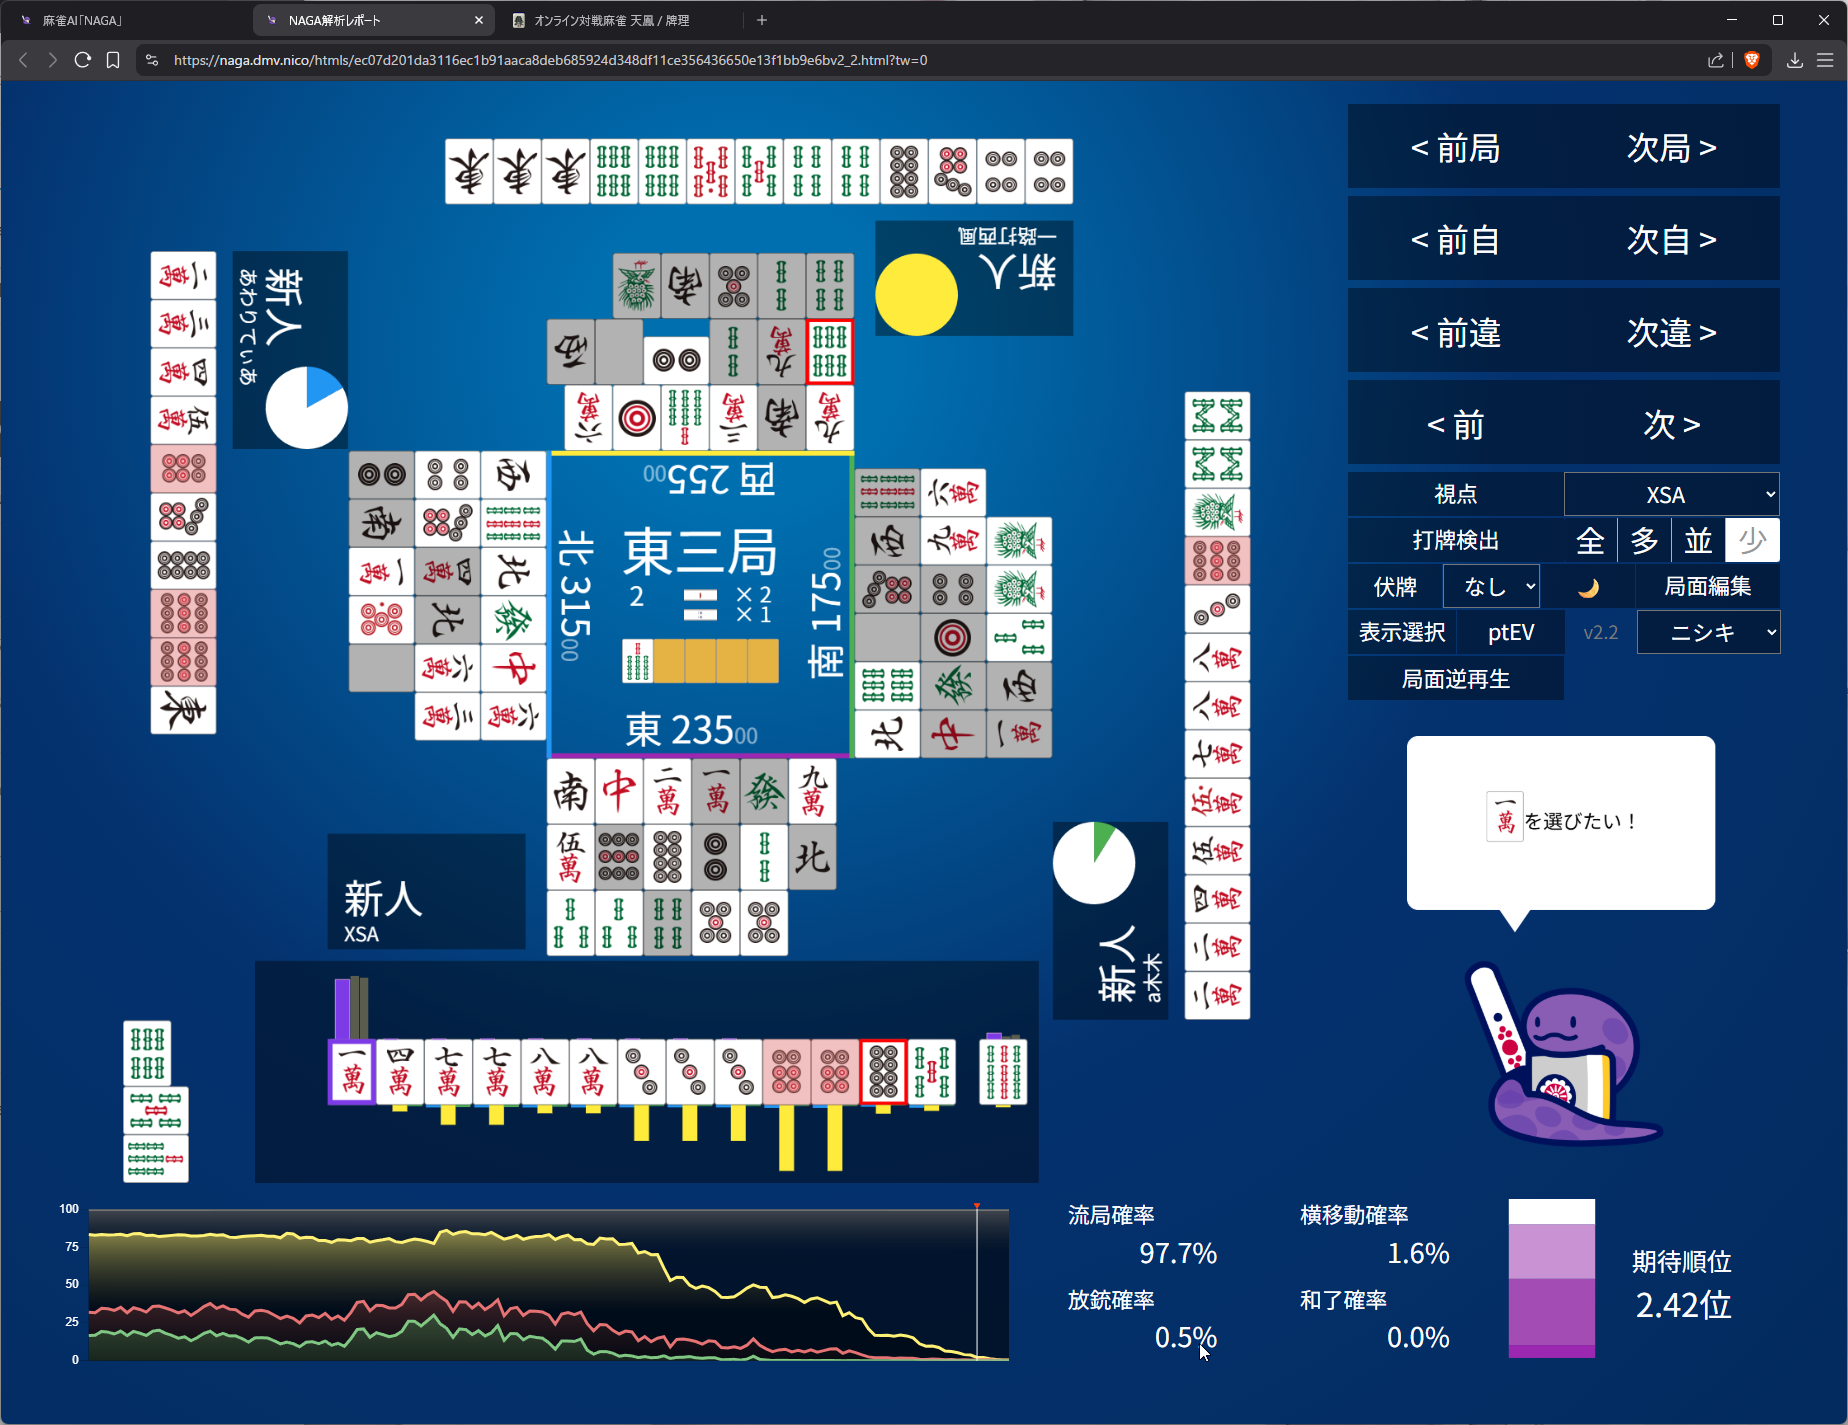Open the Brave Shields lion icon
Screen dimensions: 1848x1425
click(1752, 60)
